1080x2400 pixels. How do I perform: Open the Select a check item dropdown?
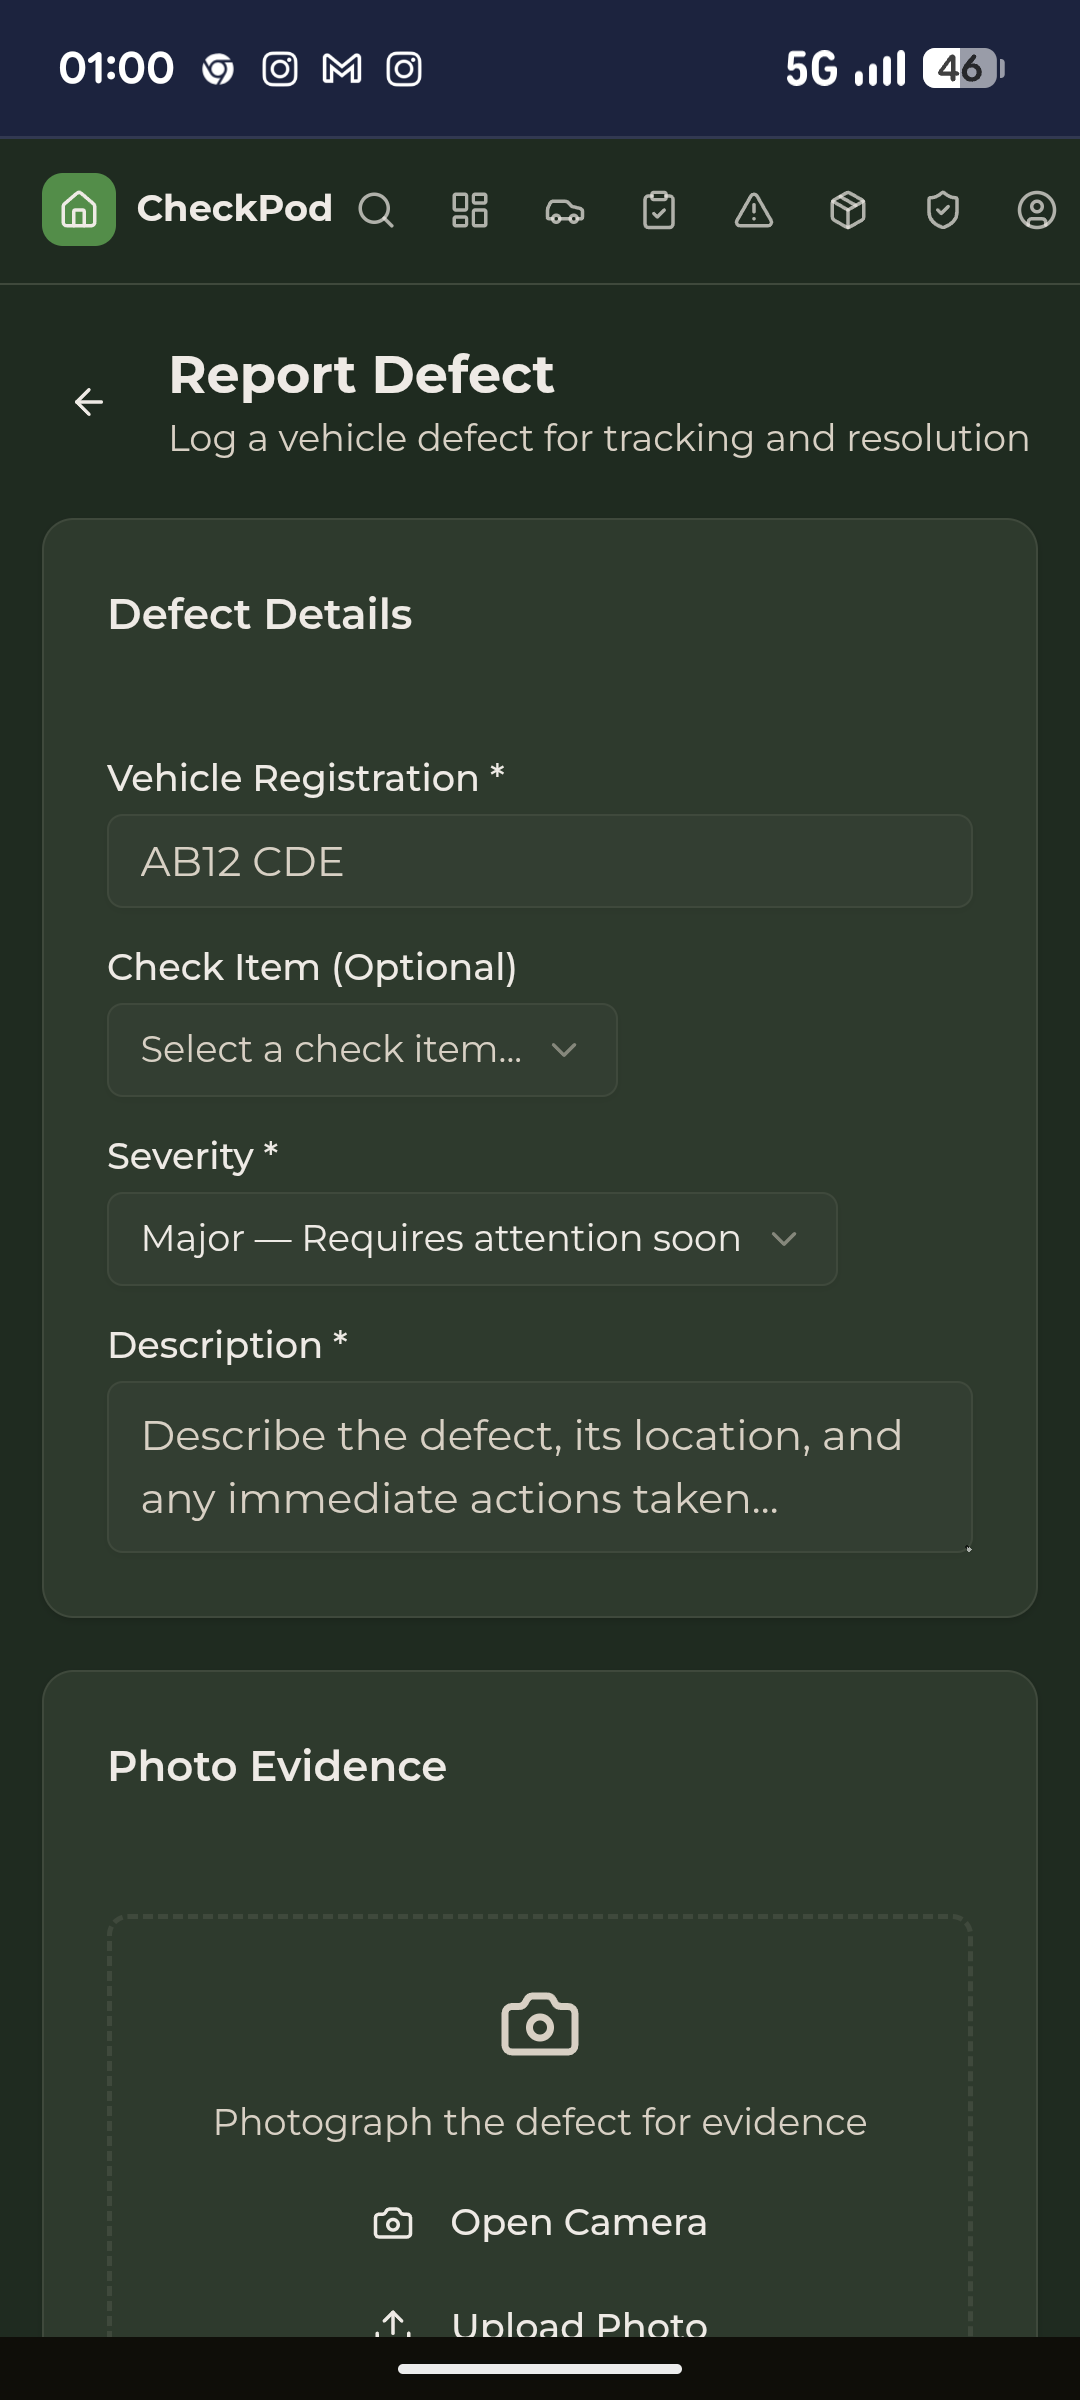pyautogui.click(x=362, y=1049)
